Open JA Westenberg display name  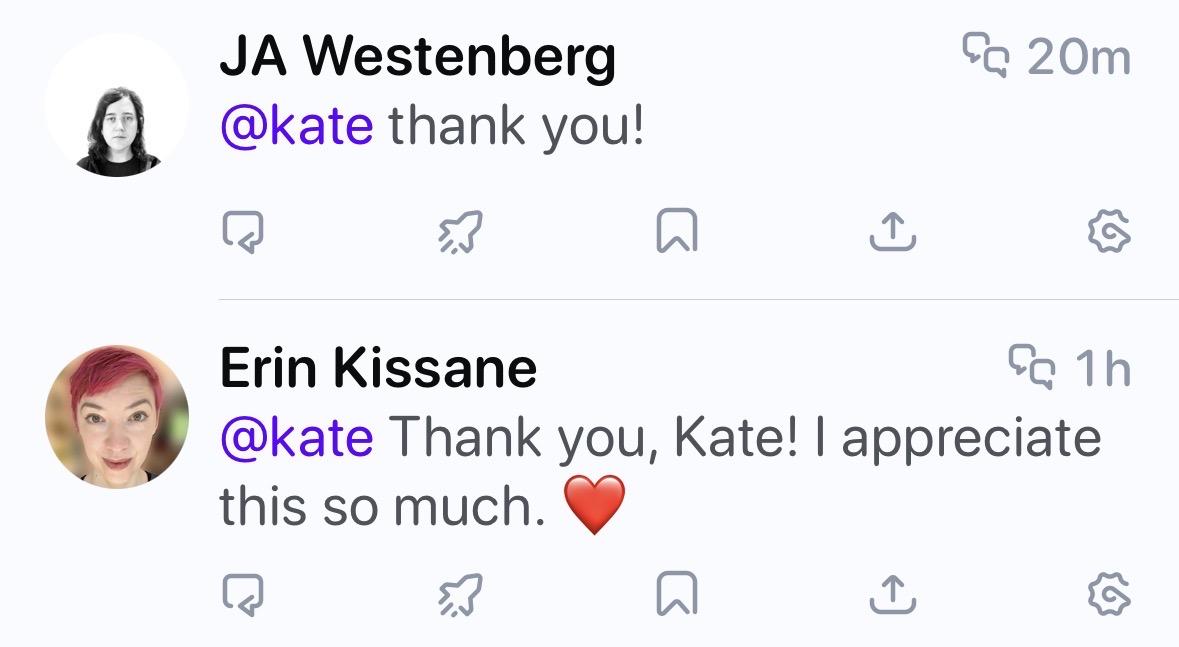[417, 58]
